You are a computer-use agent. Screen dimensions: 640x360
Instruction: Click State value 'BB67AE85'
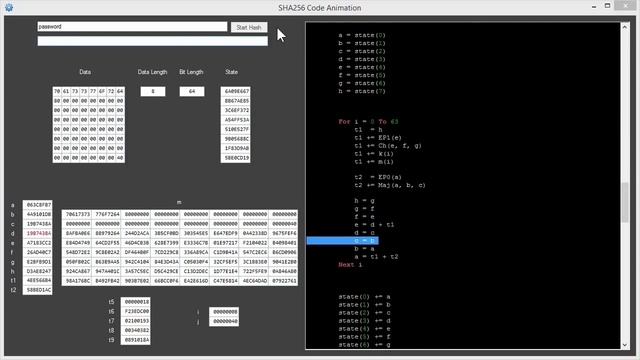(x=236, y=100)
